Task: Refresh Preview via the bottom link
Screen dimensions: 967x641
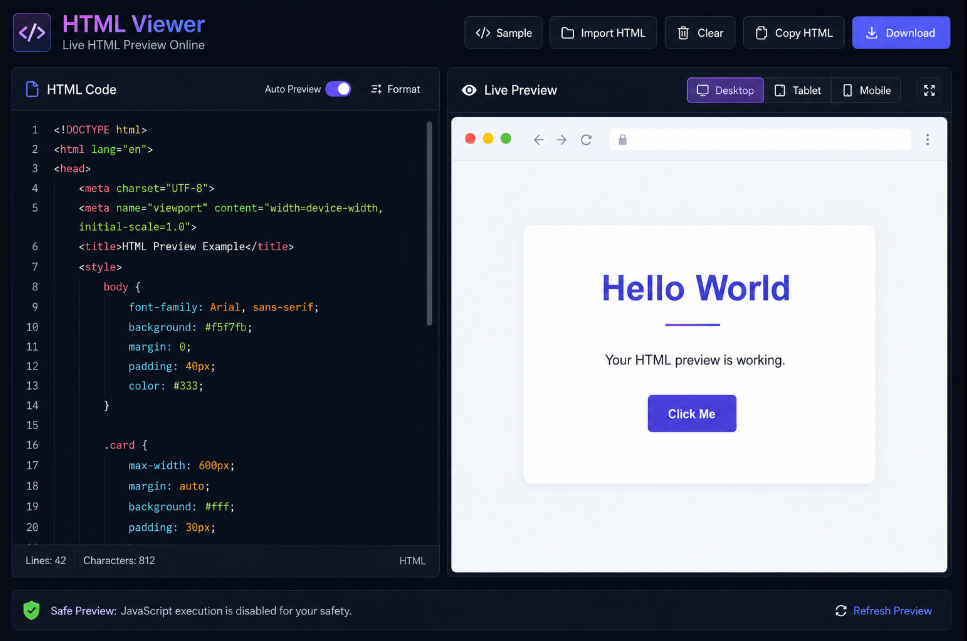Action: click(883, 610)
